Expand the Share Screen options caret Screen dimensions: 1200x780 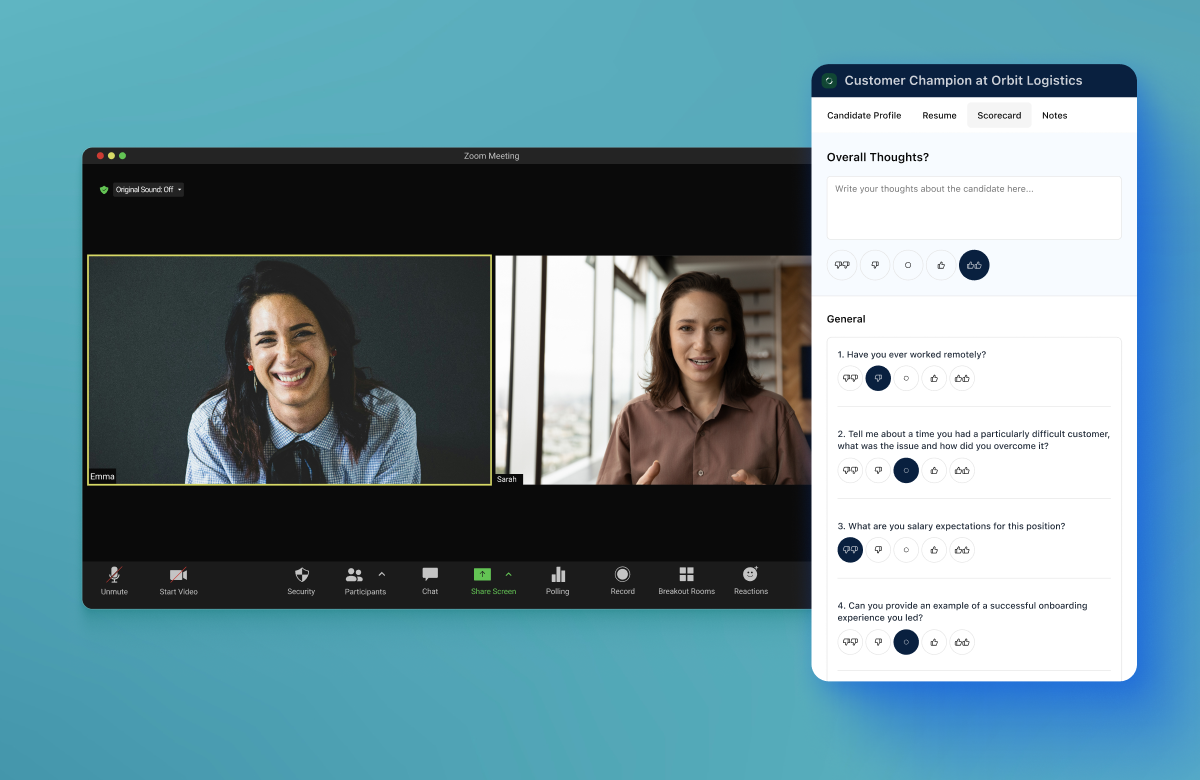[x=508, y=574]
